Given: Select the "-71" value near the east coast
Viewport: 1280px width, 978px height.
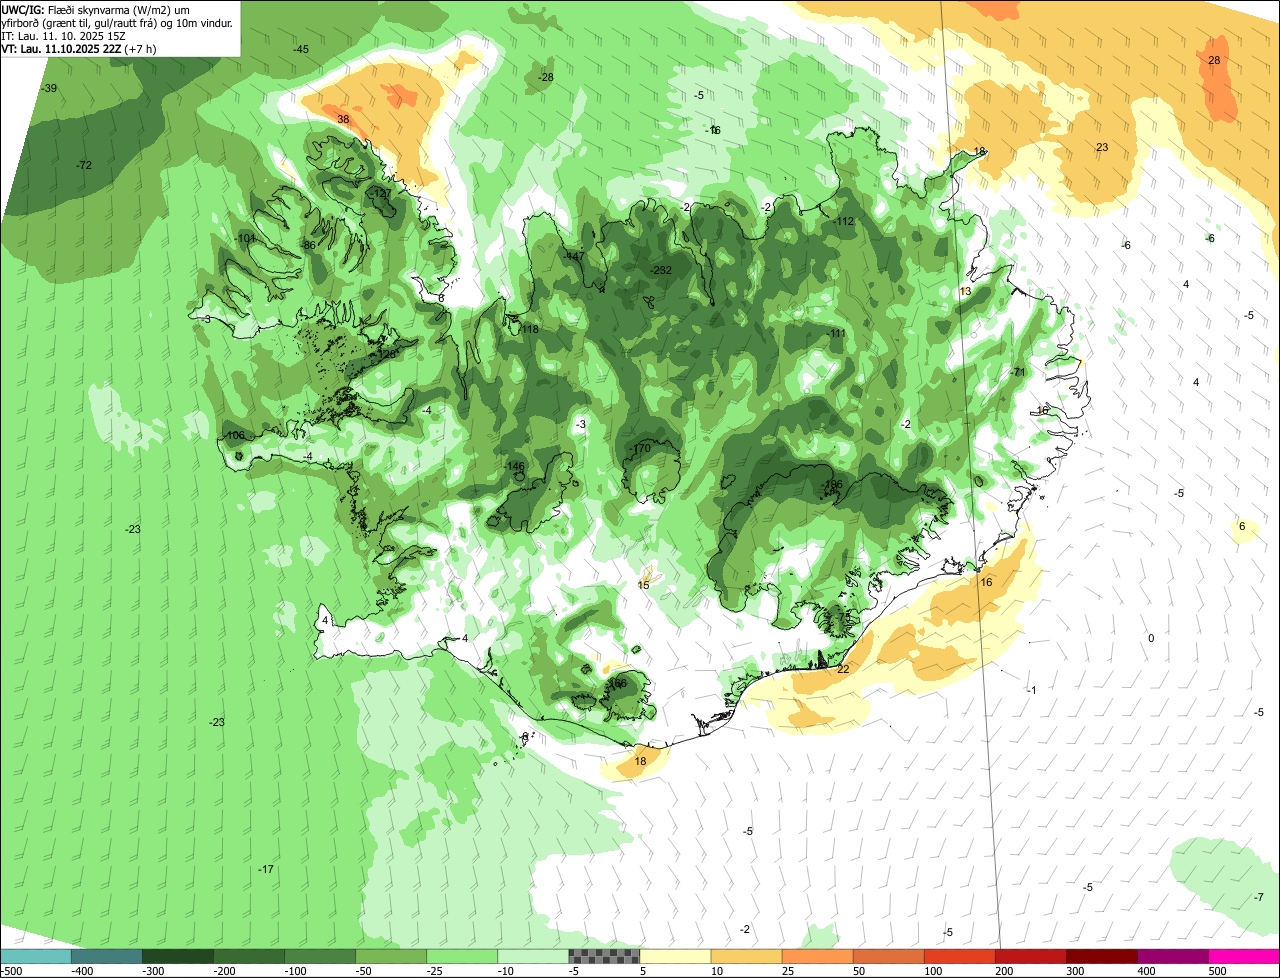Looking at the screenshot, I should tap(1019, 372).
